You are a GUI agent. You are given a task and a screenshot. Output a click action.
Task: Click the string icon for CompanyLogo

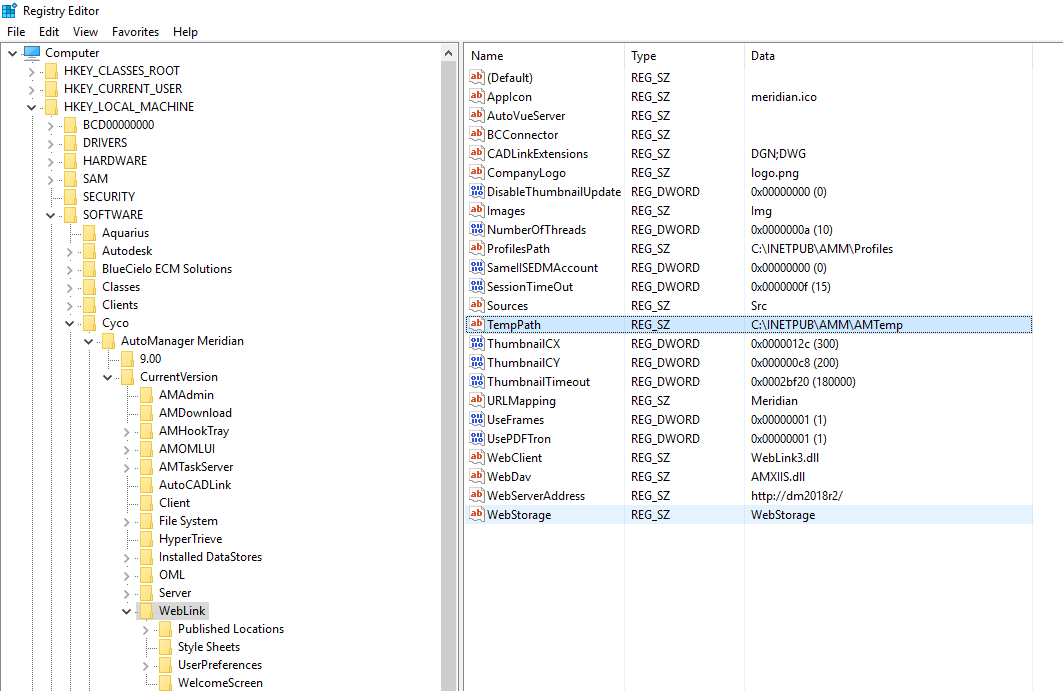tap(477, 172)
